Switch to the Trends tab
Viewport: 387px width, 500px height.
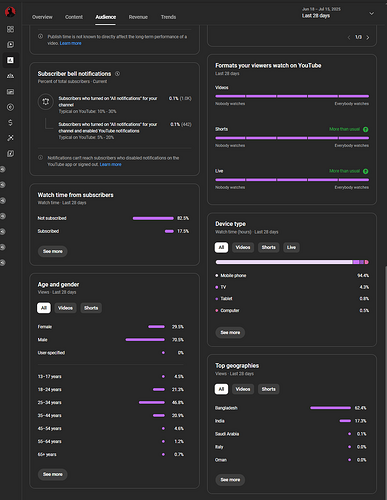pyautogui.click(x=168, y=17)
